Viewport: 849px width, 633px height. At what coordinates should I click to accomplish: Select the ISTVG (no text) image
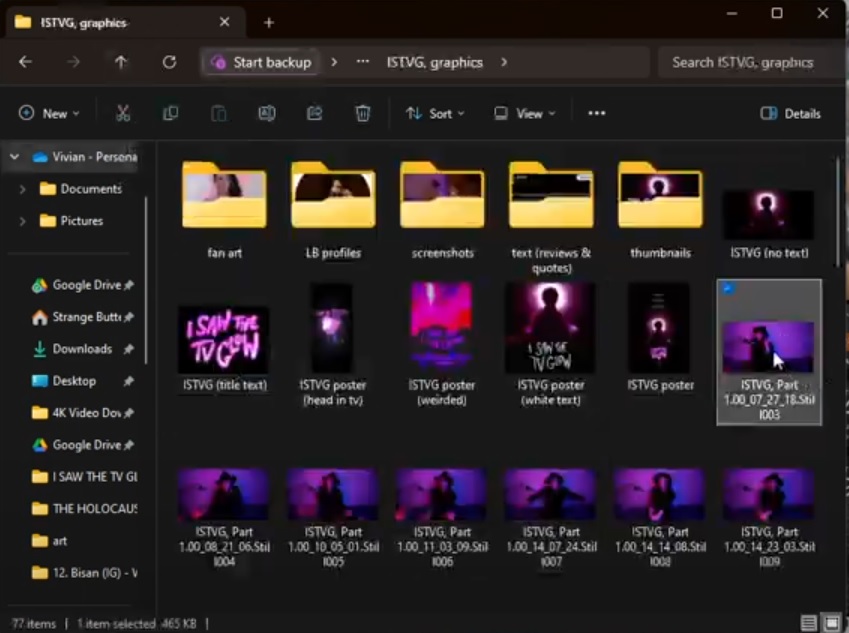coord(769,222)
